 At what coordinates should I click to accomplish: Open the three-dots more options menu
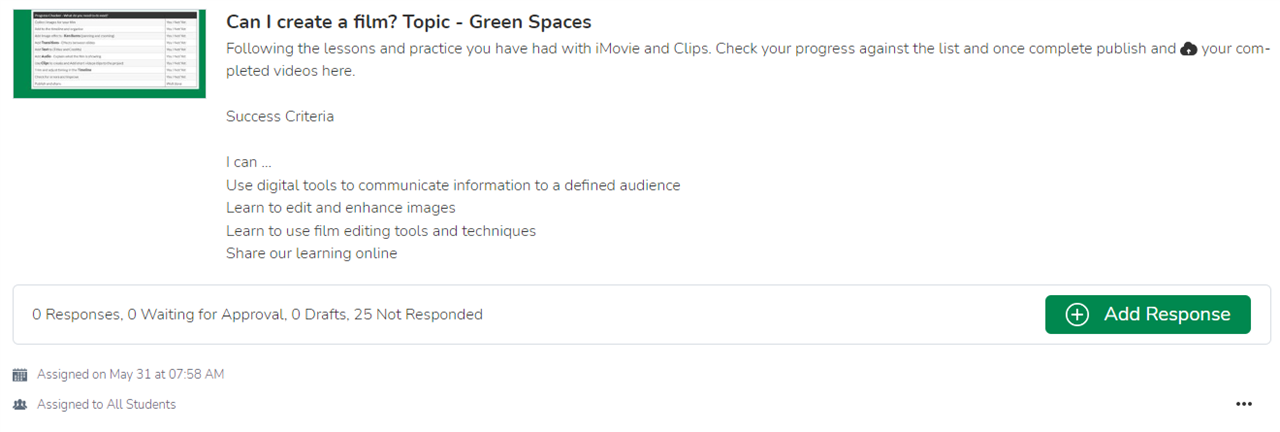[1243, 404]
